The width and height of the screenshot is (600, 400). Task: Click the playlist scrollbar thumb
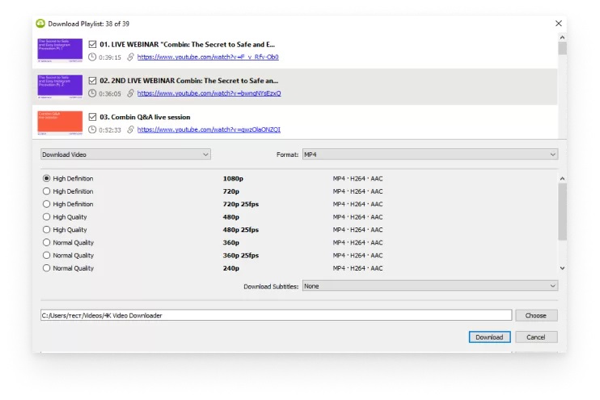click(x=562, y=49)
